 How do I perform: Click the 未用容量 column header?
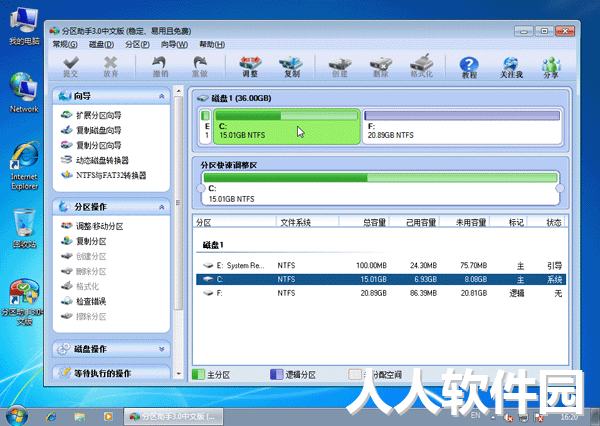465,222
